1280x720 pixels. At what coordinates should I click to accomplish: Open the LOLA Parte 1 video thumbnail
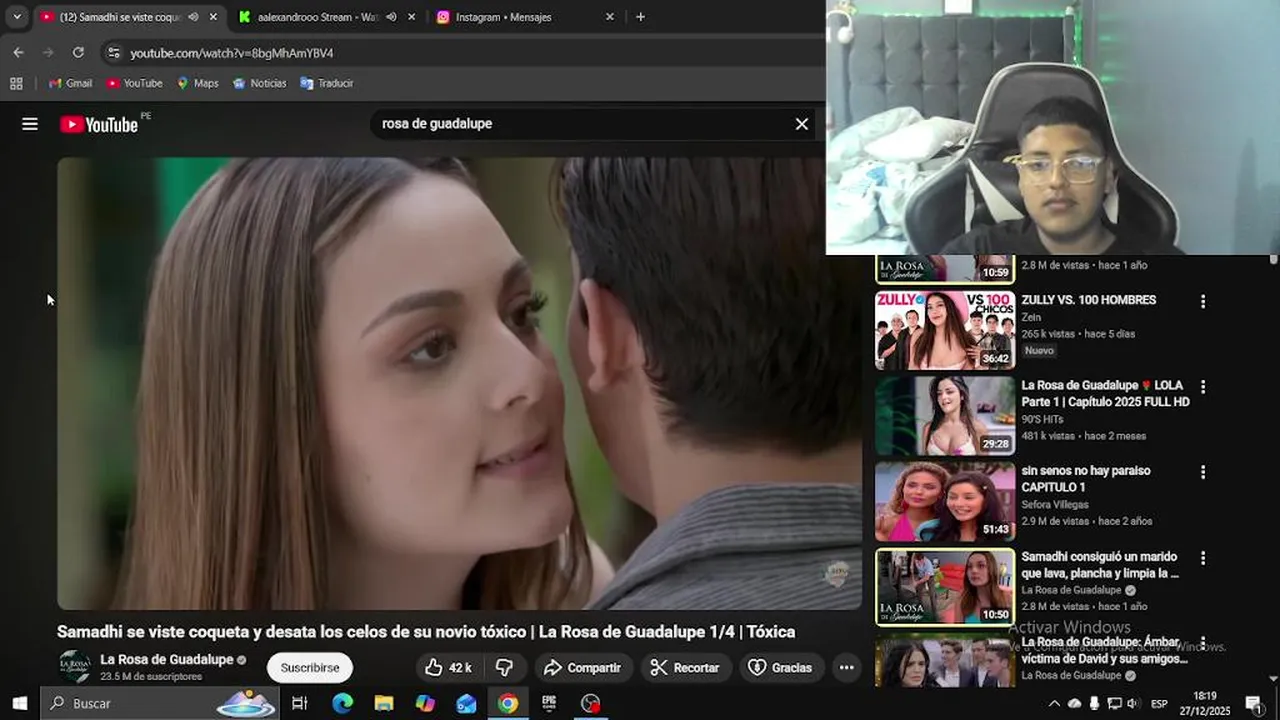click(945, 416)
